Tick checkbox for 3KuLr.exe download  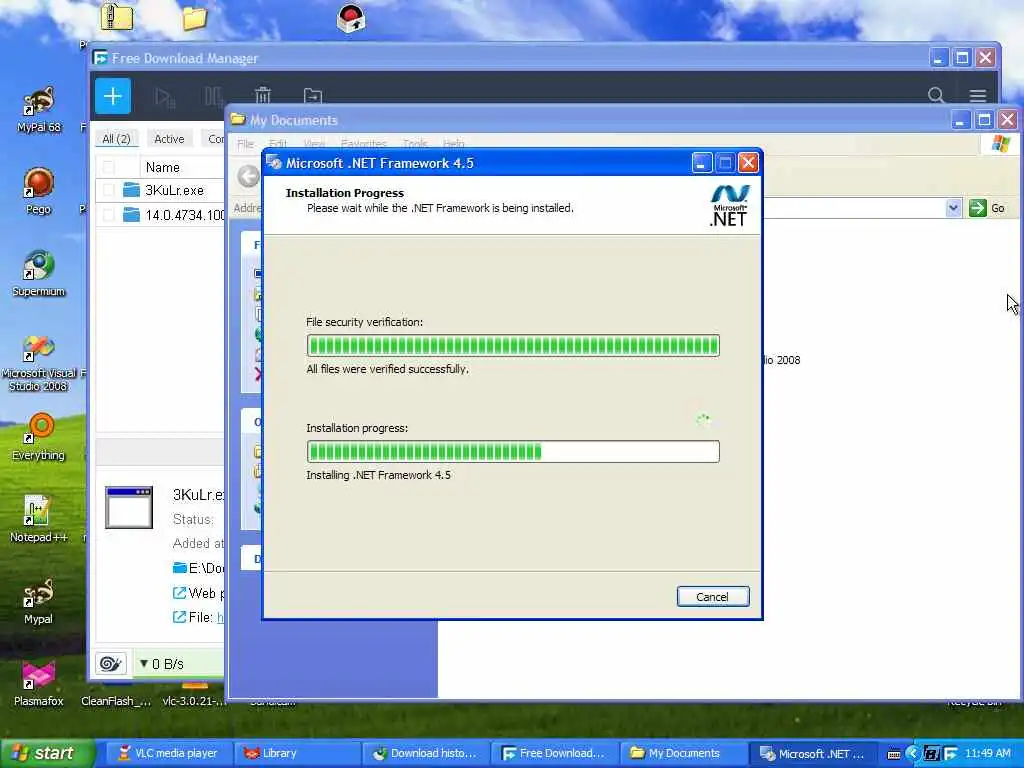[108, 190]
